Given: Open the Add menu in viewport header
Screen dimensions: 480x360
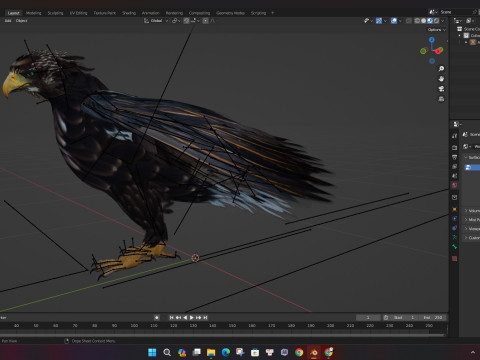Looking at the screenshot, I should pyautogui.click(x=8, y=21).
